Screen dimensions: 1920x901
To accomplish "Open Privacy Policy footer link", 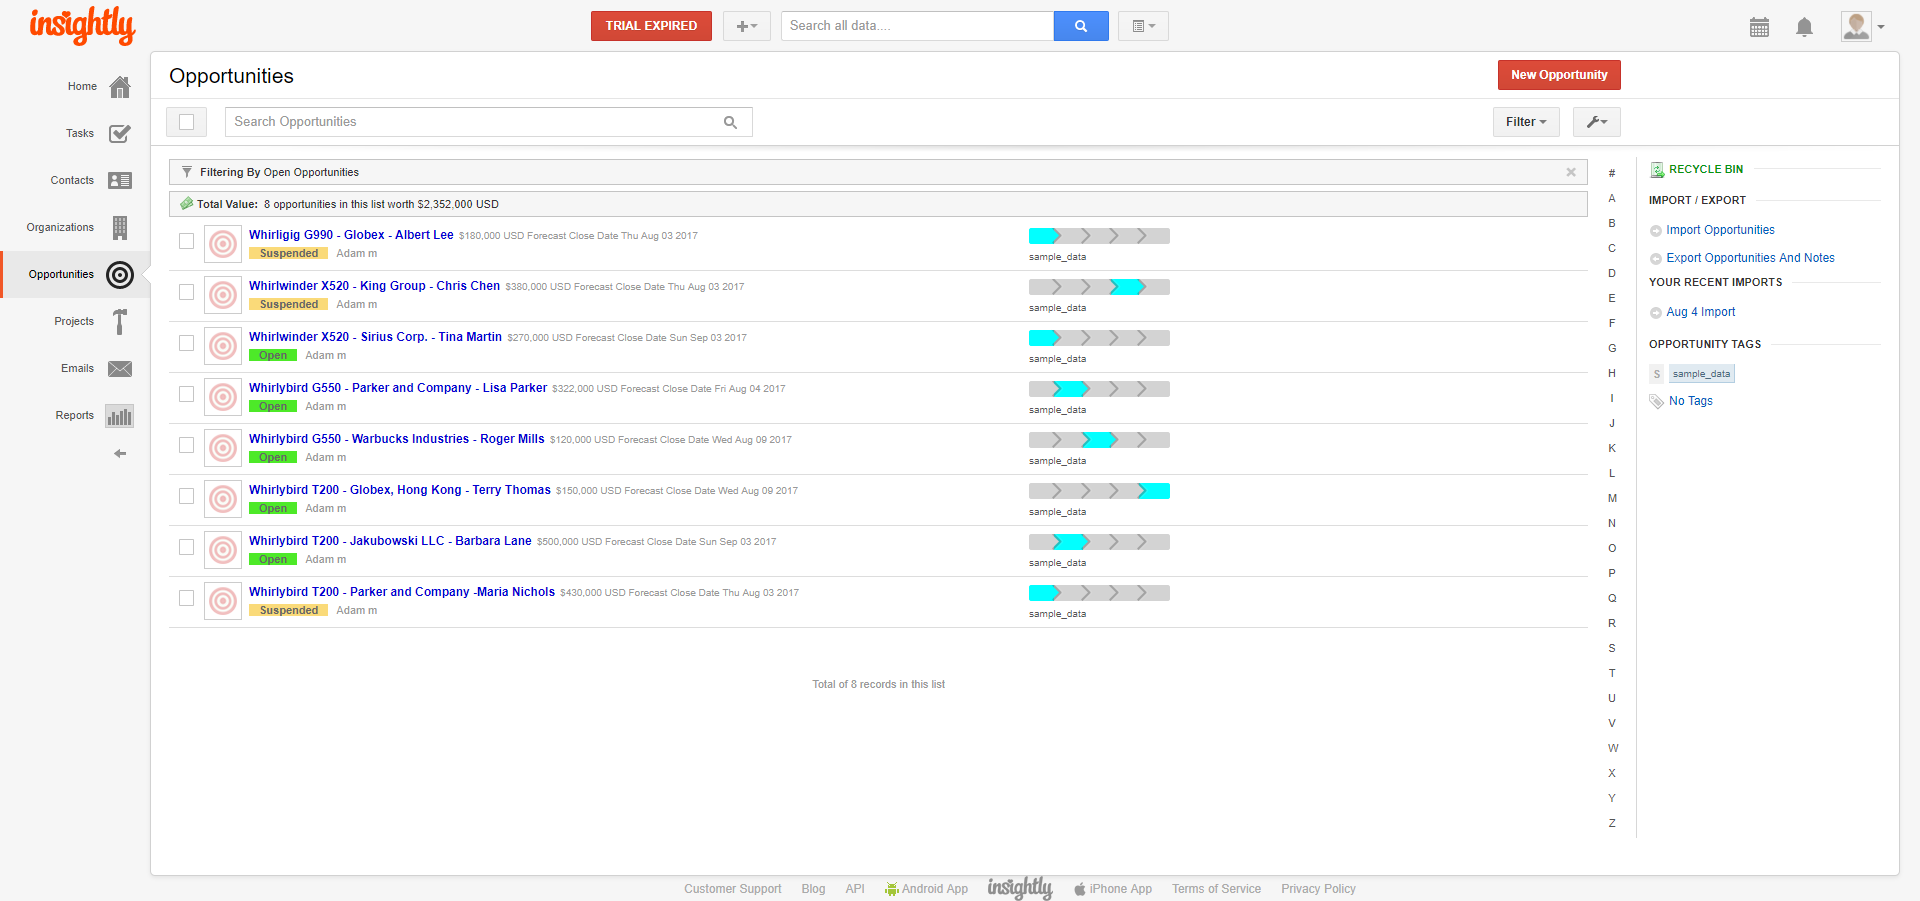I will [1318, 889].
